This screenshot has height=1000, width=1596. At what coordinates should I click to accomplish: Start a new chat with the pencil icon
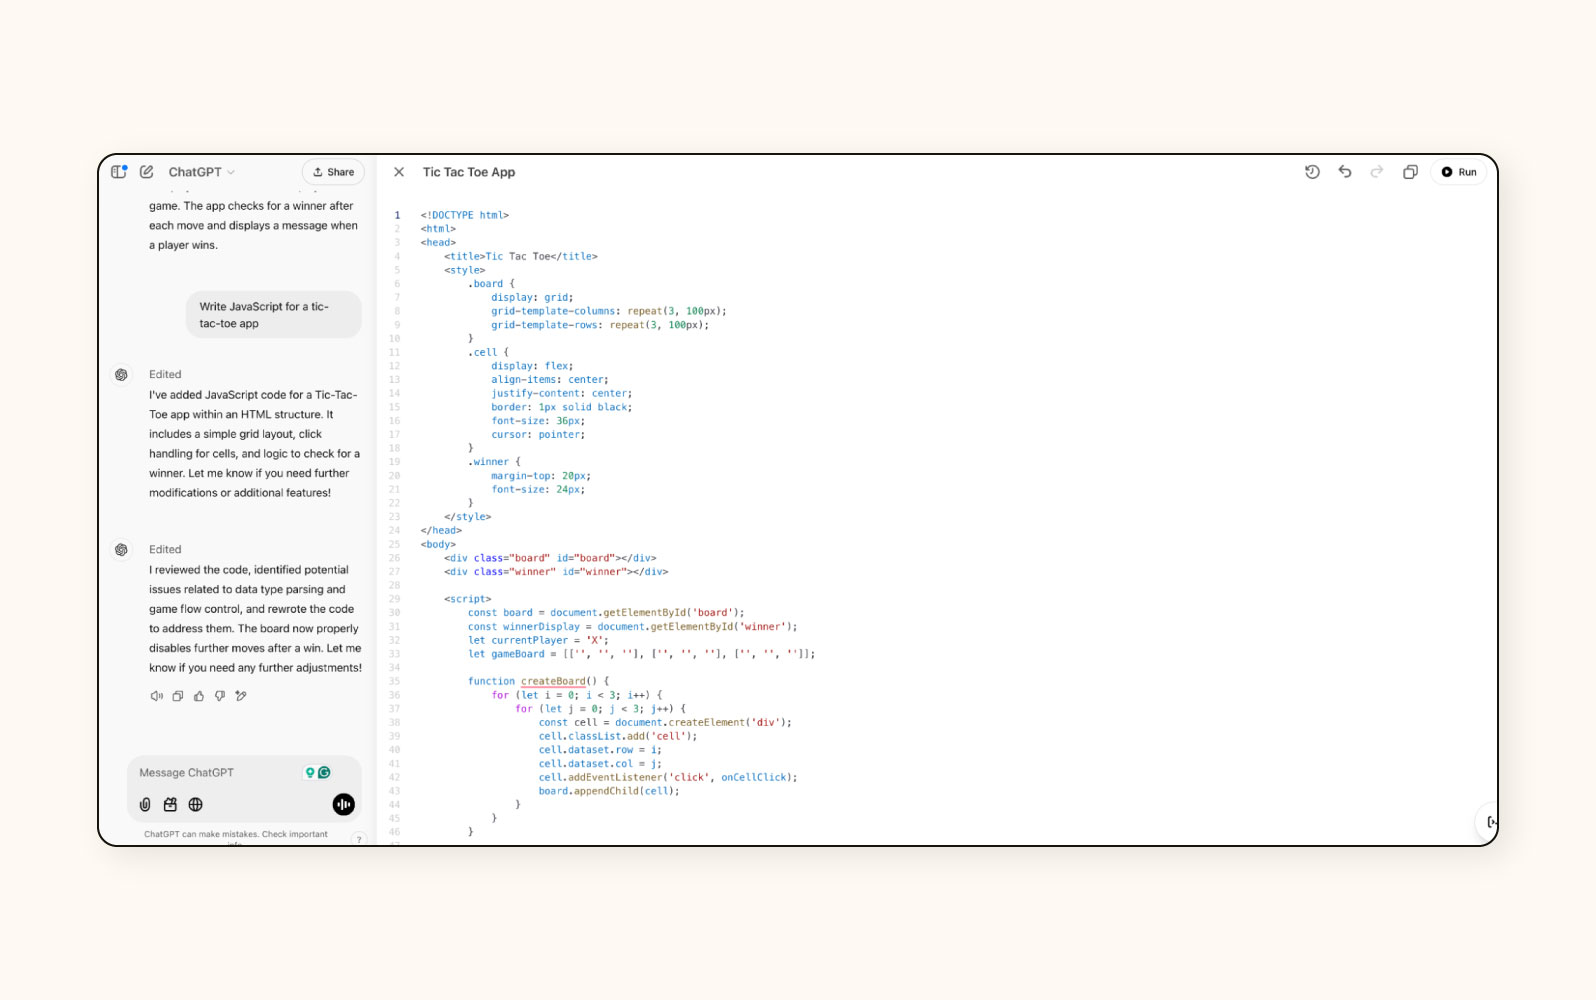coord(147,172)
